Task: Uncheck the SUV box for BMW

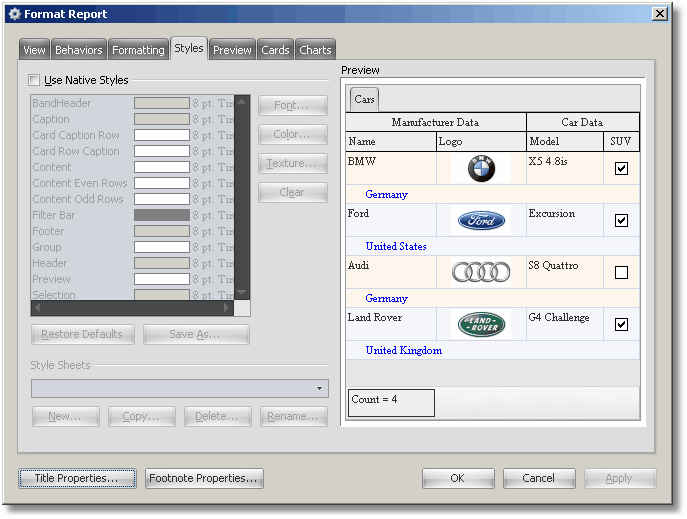Action: tap(621, 169)
